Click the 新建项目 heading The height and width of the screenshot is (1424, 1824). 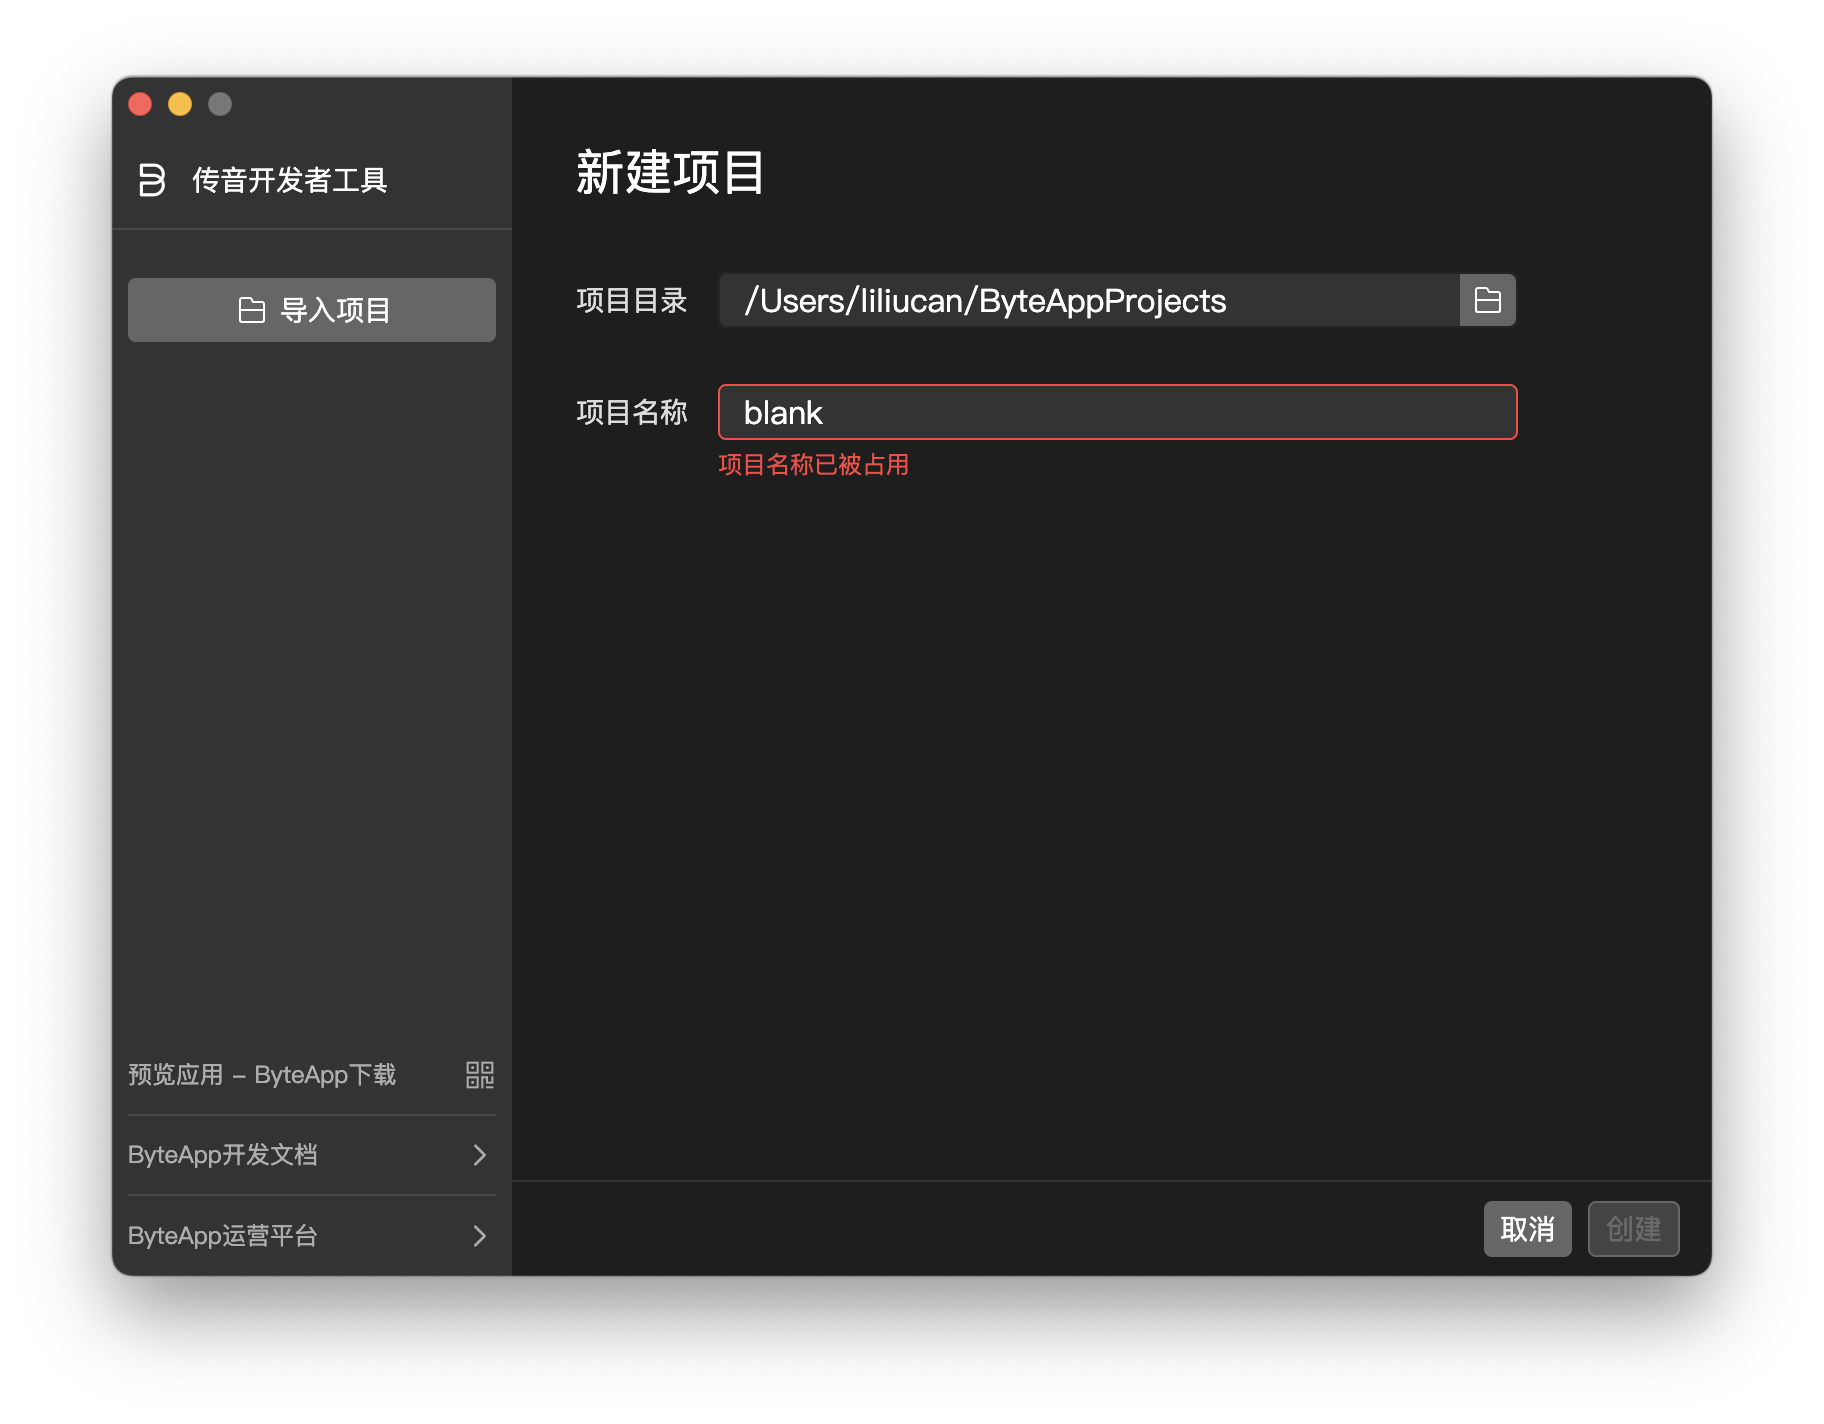670,172
